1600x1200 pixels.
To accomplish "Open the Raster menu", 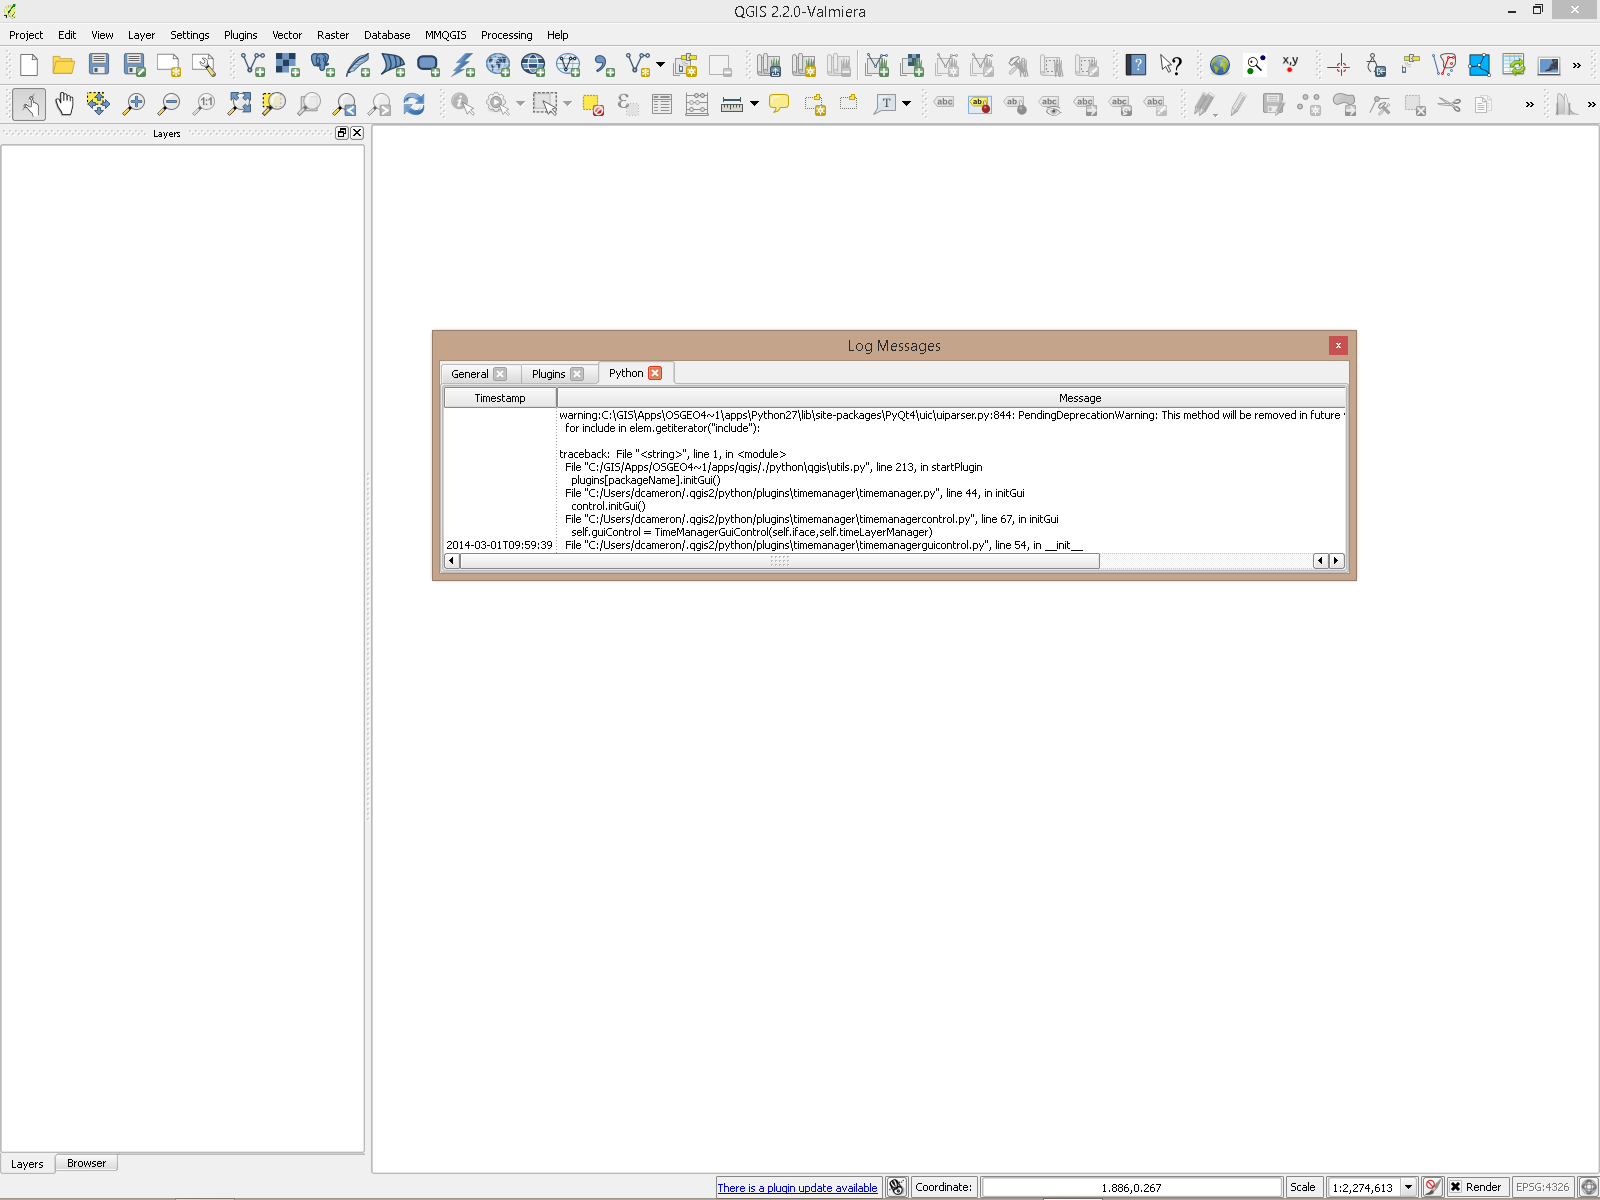I will click(x=333, y=35).
